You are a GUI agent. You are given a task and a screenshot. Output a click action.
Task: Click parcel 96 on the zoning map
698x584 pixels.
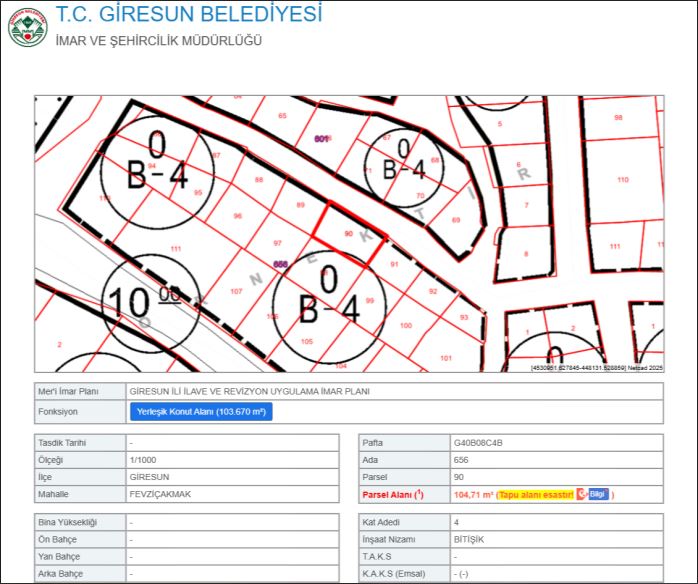tap(238, 216)
